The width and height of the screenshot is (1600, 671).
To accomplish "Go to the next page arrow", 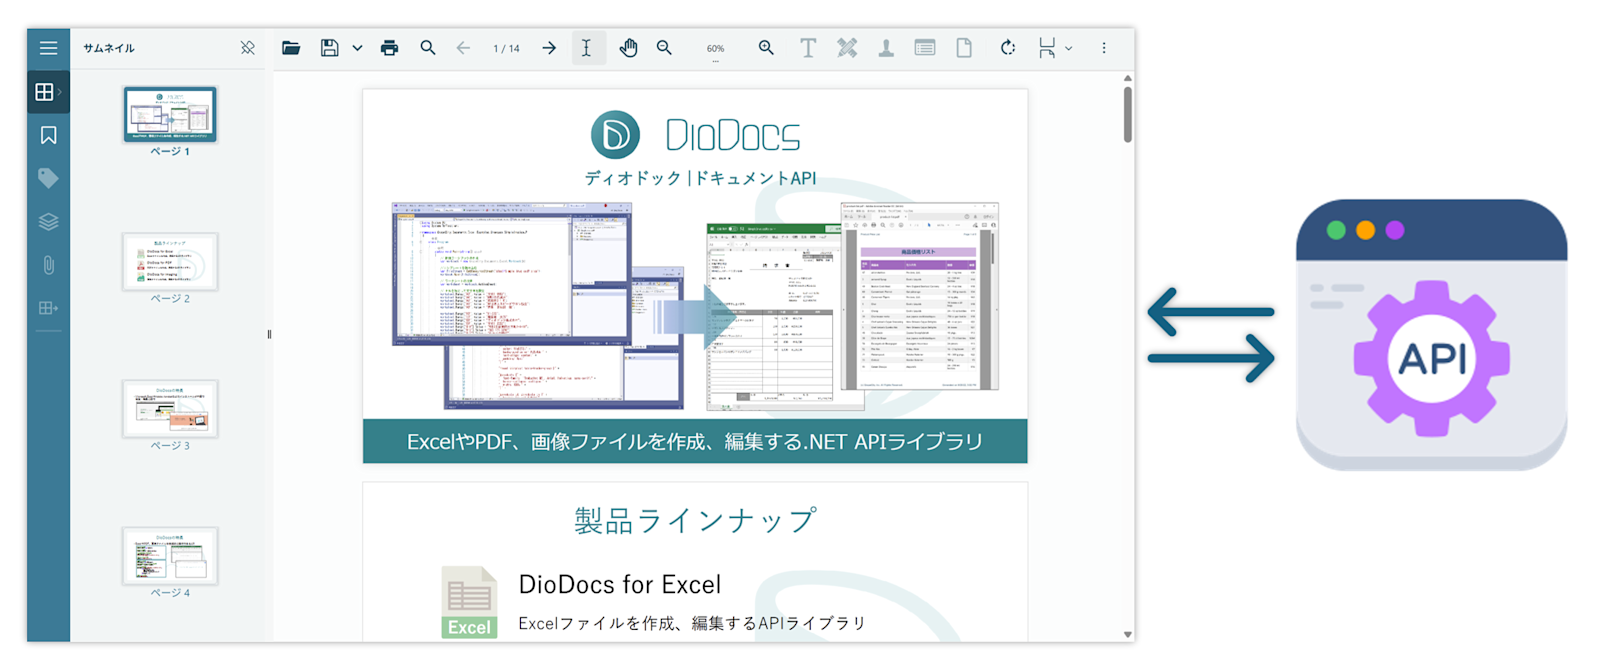I will [549, 48].
